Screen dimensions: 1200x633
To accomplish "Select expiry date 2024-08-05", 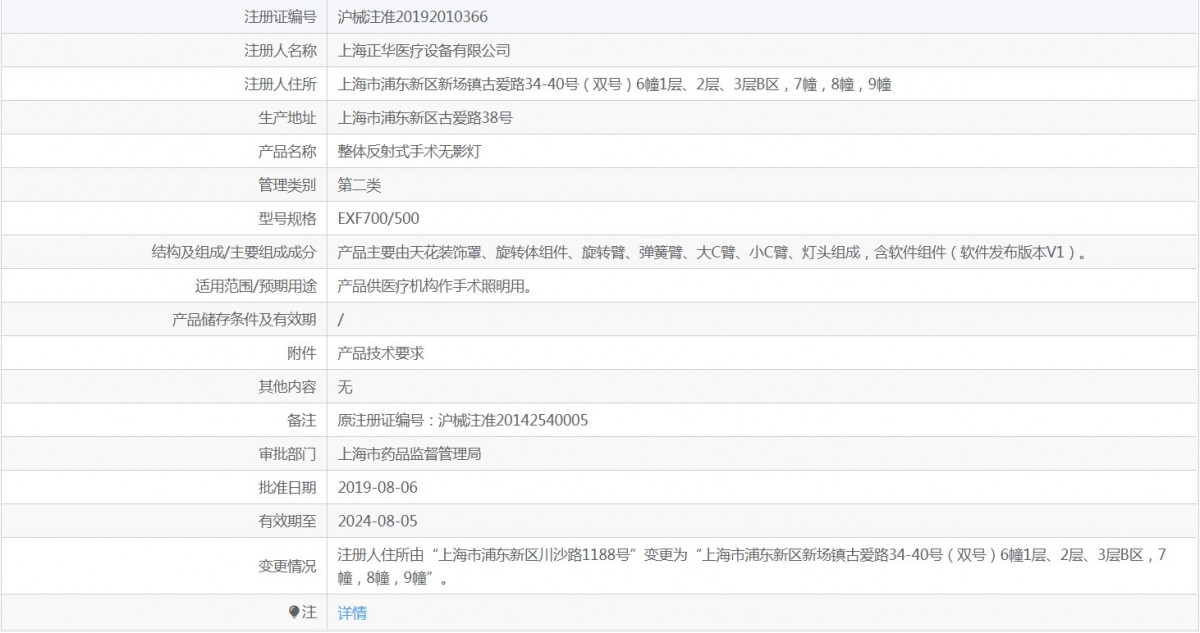I will [377, 521].
